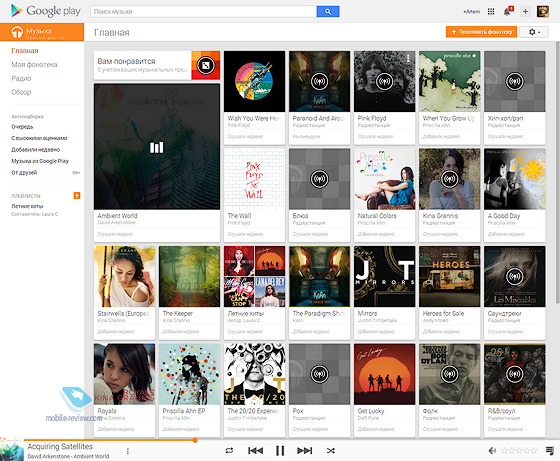Skip to the next track
560x461 pixels.
tap(305, 451)
